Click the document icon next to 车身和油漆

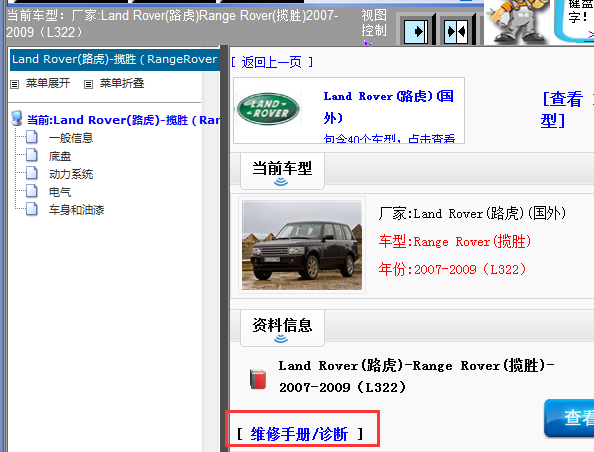pyautogui.click(x=32, y=209)
